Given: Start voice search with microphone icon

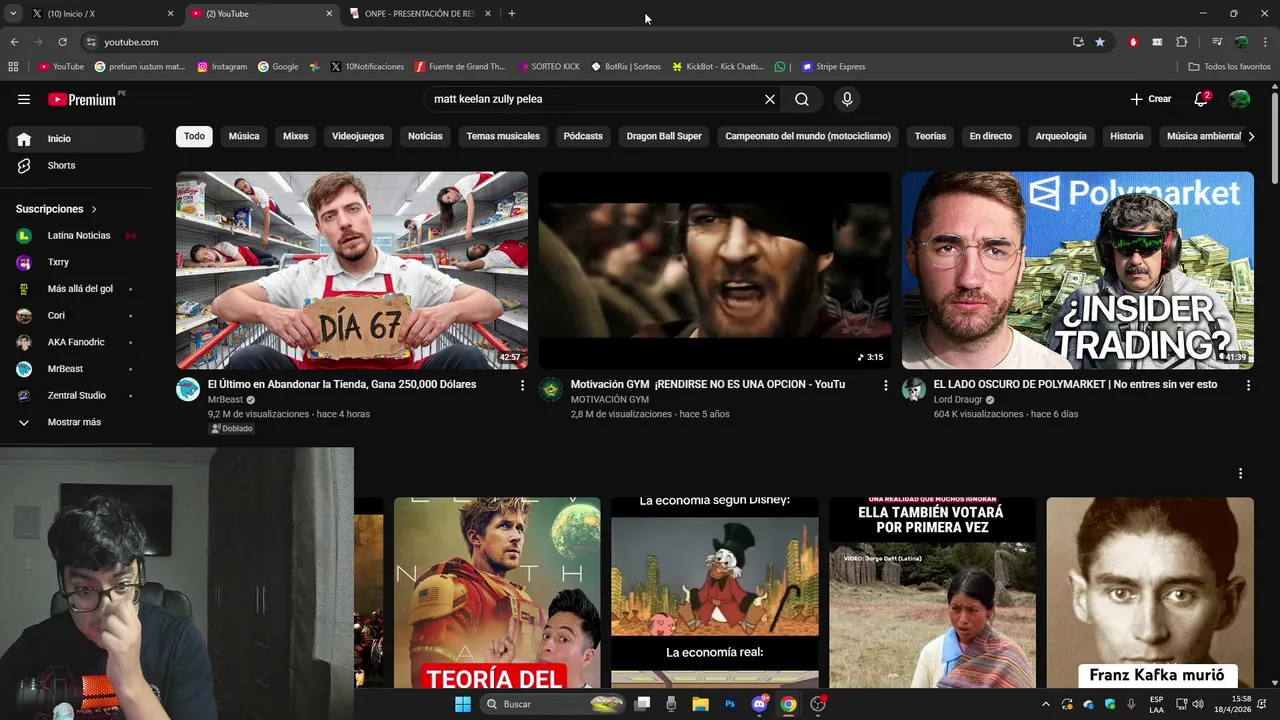Looking at the screenshot, I should tap(847, 99).
